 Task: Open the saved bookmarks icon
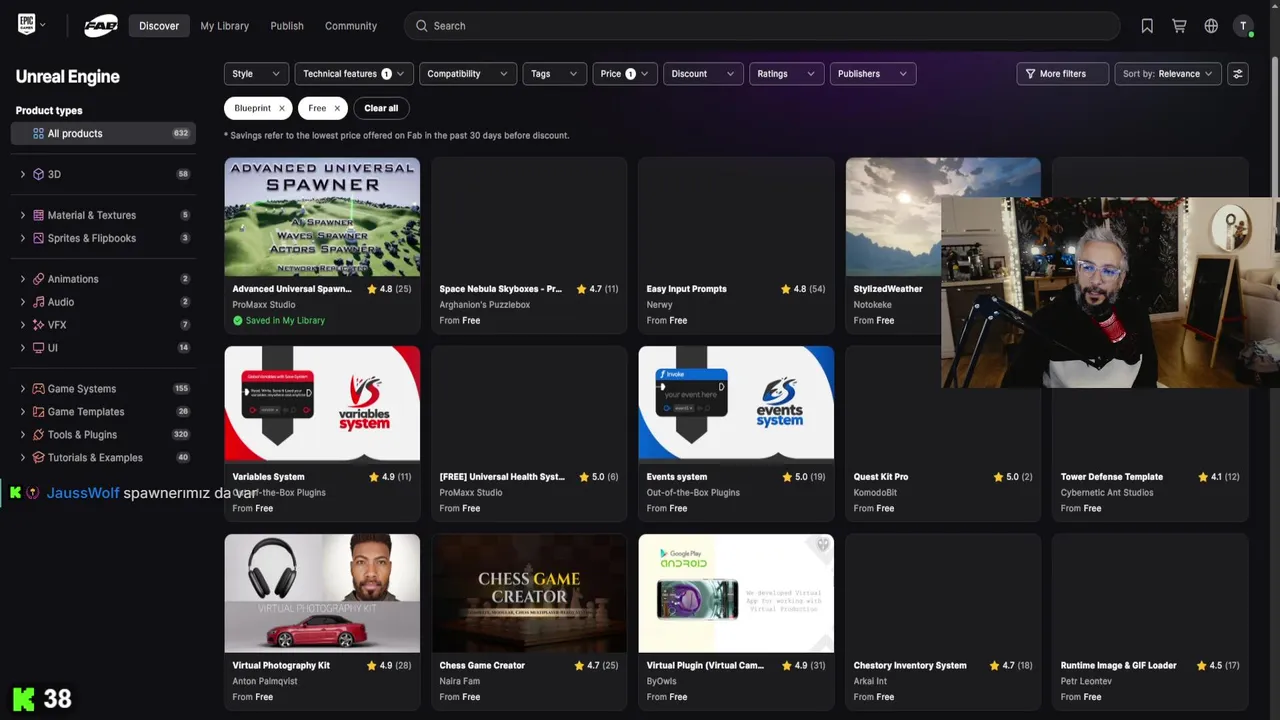pos(1147,26)
